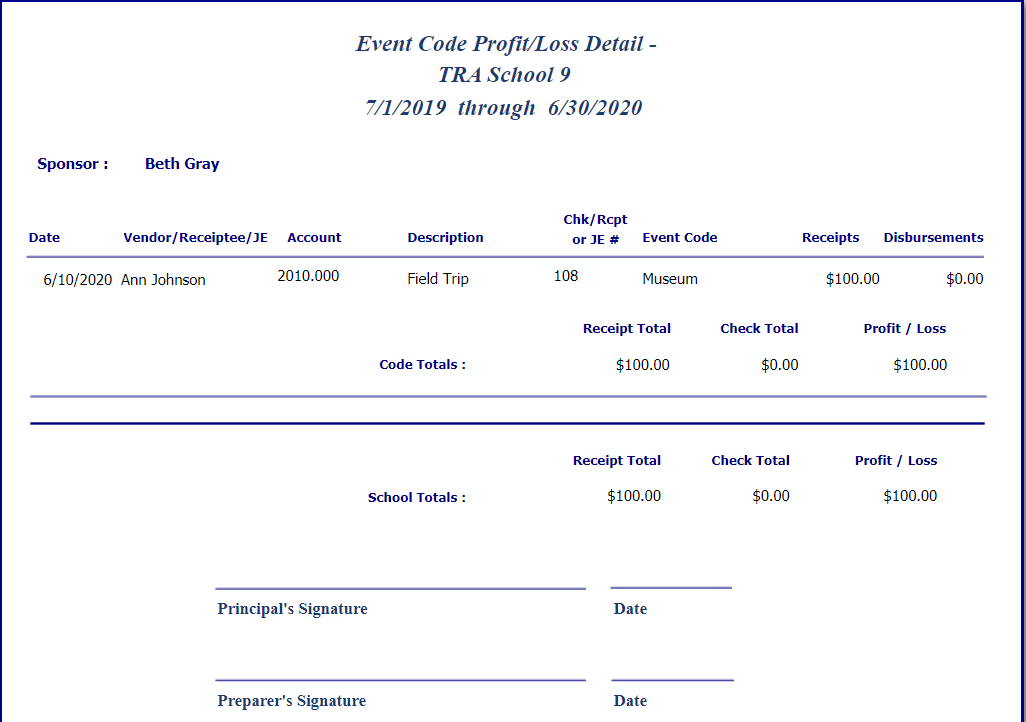This screenshot has height=722, width=1026.
Task: Click 'Profit / Loss' header above Code Totals
Action: coord(904,329)
